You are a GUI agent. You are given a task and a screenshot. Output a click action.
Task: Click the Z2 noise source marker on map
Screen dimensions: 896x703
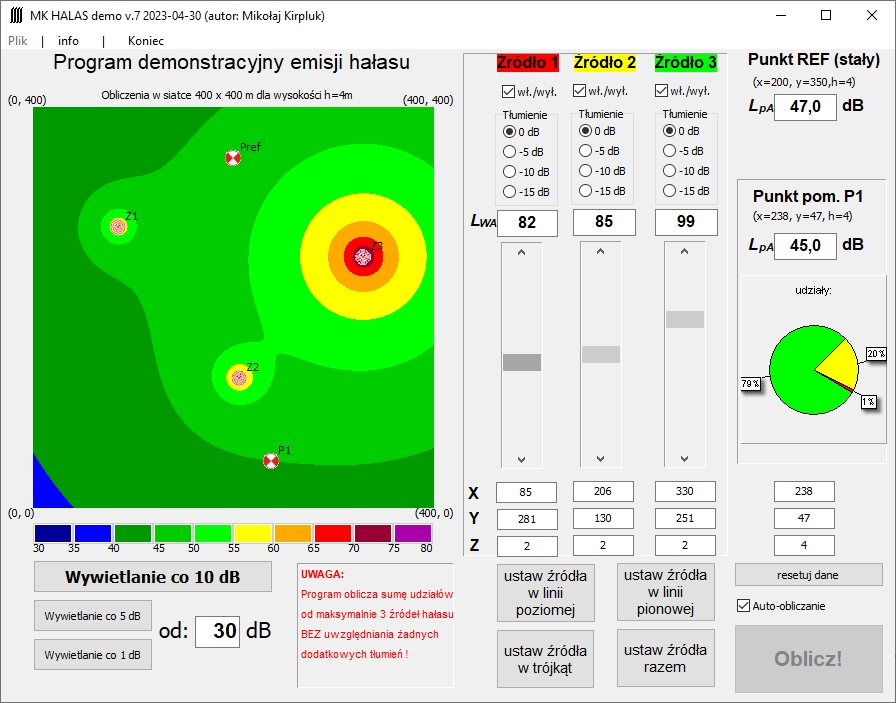click(x=238, y=377)
